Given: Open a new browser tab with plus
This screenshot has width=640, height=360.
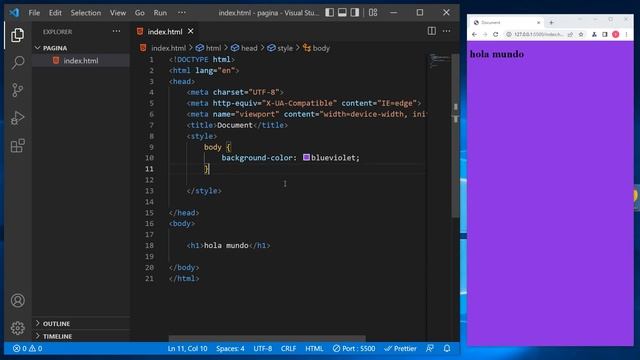Looking at the screenshot, I should pos(551,22).
